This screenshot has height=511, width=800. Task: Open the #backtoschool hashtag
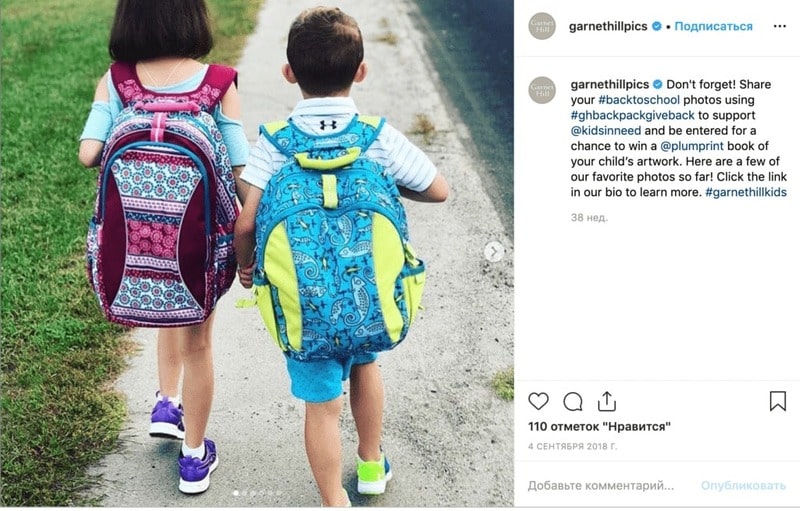(x=639, y=99)
